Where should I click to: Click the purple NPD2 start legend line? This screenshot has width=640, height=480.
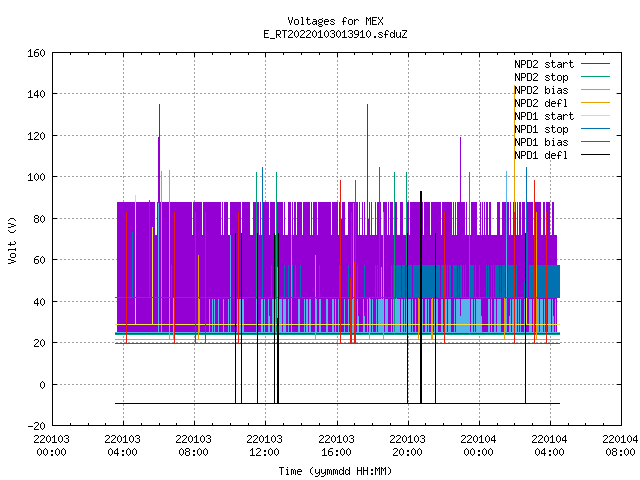pyautogui.click(x=595, y=64)
